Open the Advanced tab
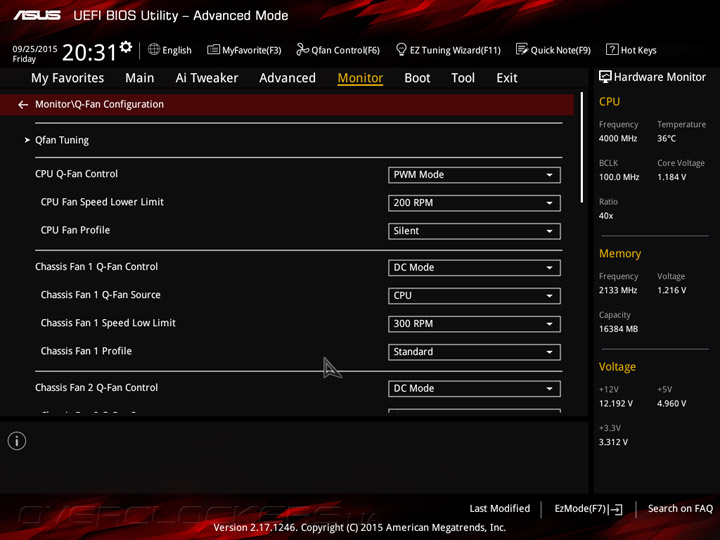720x540 pixels. 287,78
